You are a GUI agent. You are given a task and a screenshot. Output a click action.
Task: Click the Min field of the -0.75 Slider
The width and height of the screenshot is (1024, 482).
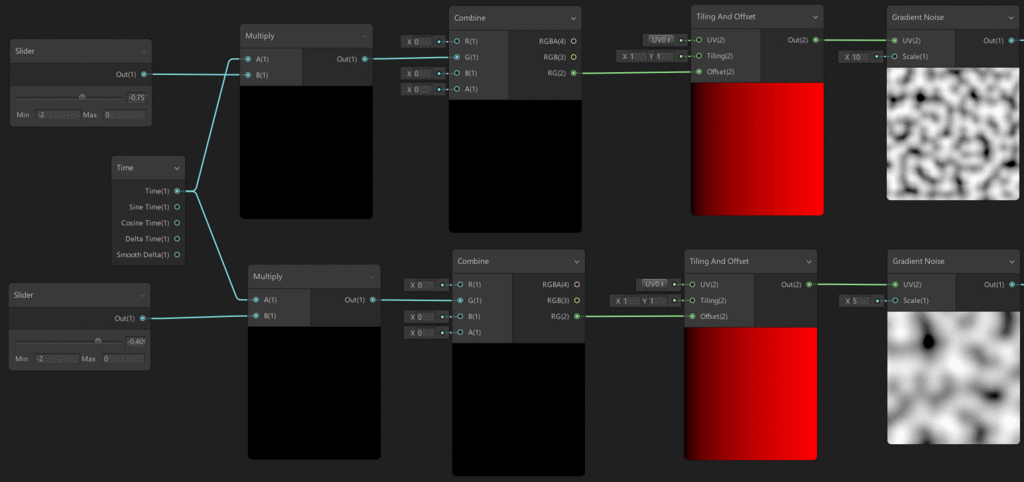pyautogui.click(x=58, y=115)
